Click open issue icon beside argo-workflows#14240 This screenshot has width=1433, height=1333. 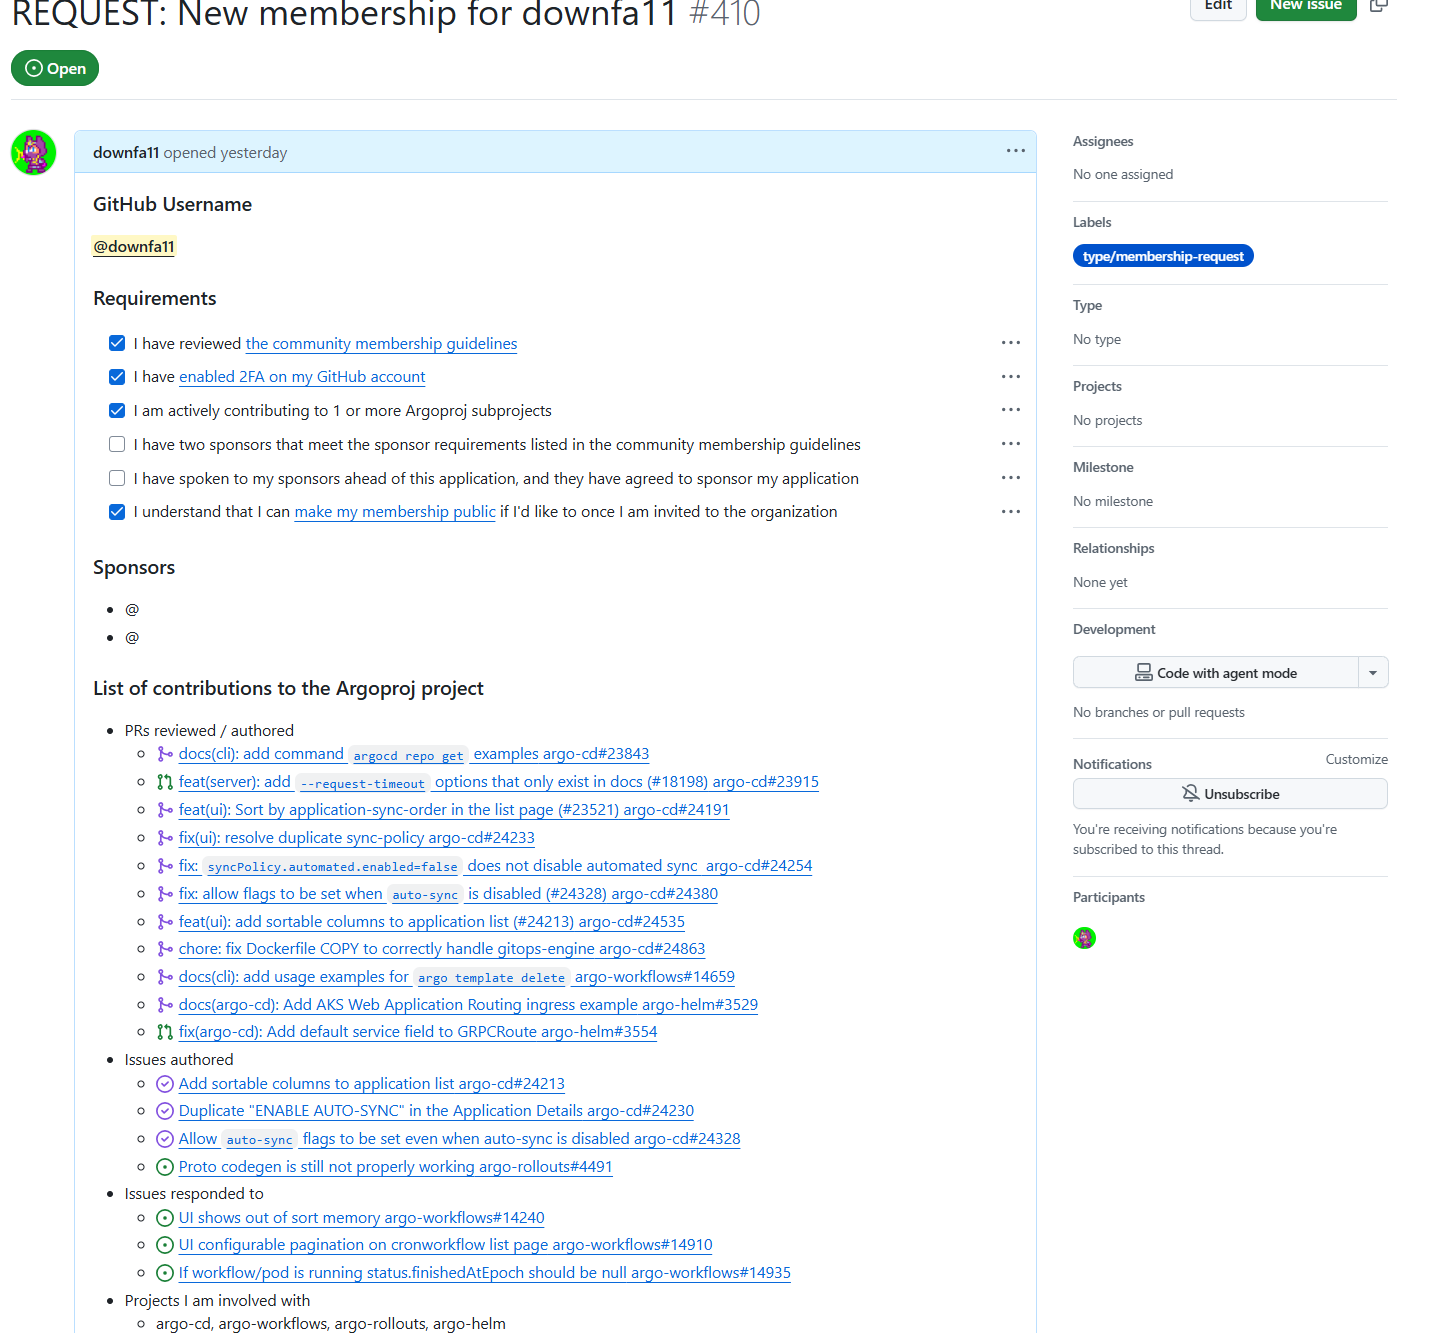pos(165,1218)
